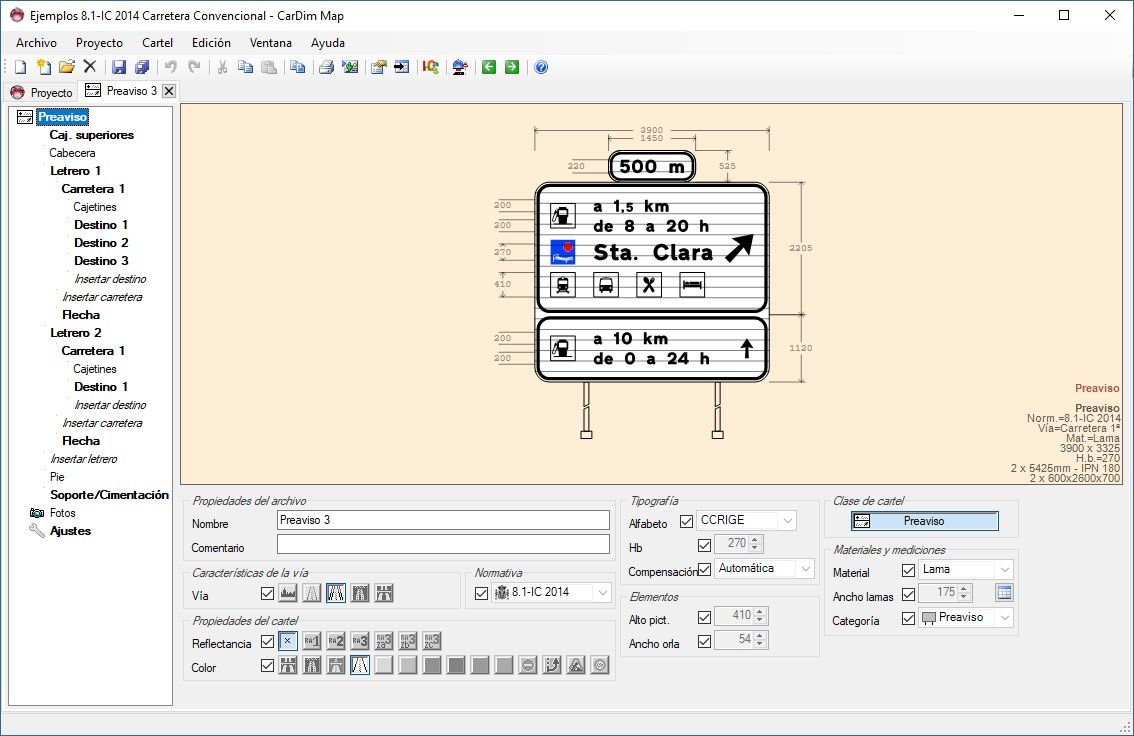This screenshot has height=736, width=1134.
Task: Click the green left arrow navigation icon
Action: [x=489, y=67]
